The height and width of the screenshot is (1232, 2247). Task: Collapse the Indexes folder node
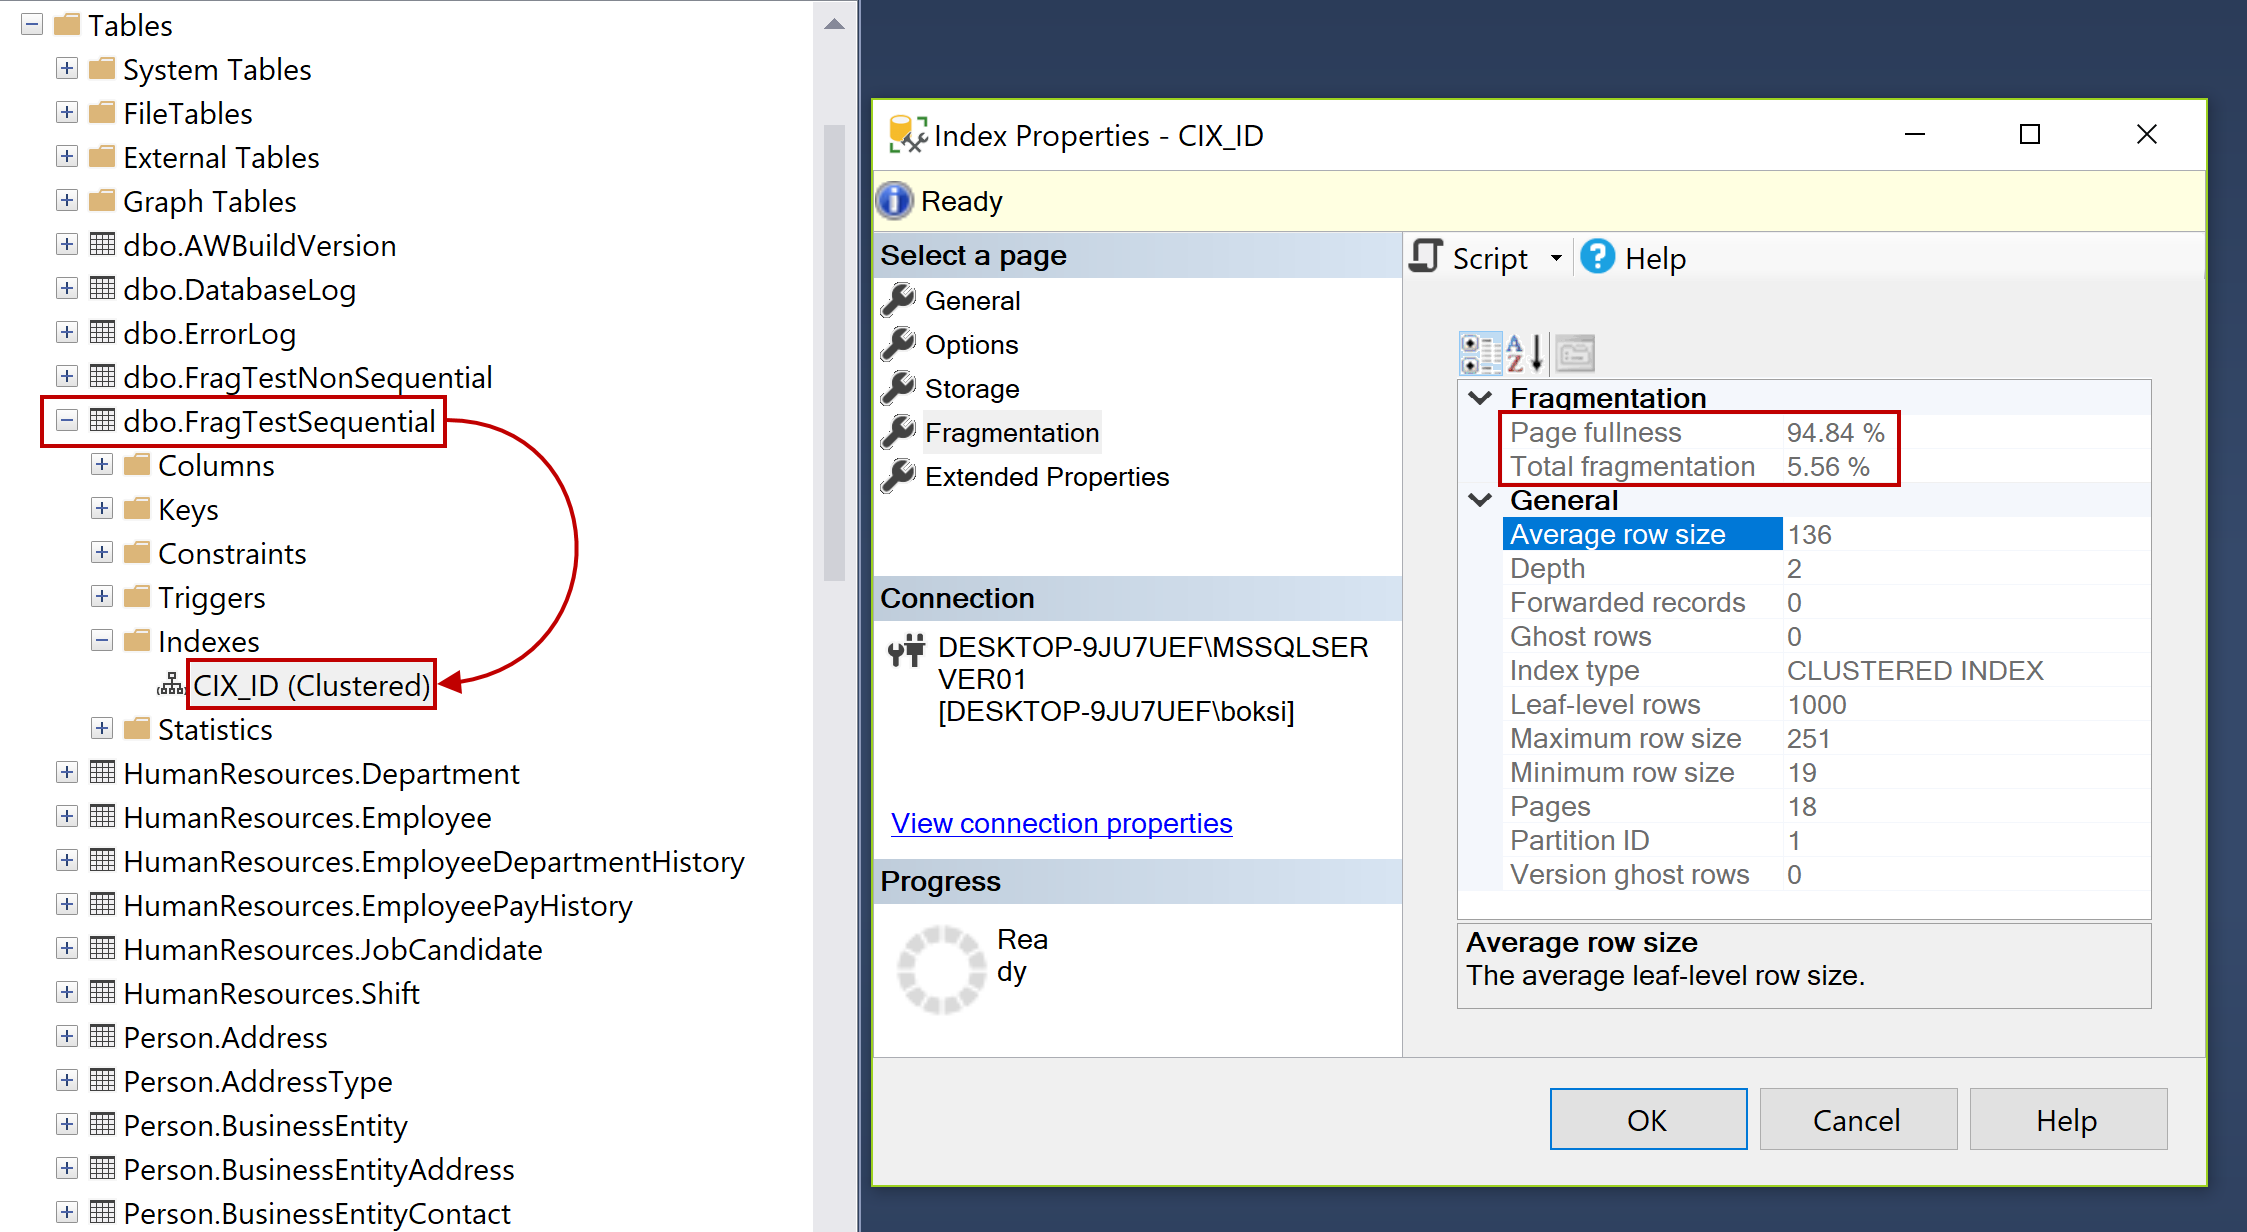pos(102,641)
